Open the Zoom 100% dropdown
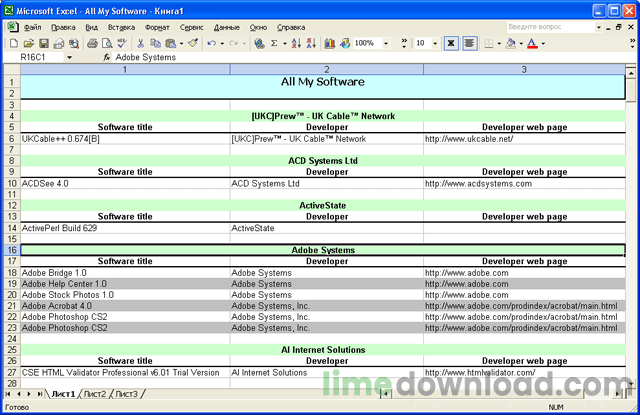Screen dimensions: 640x415 [386, 44]
